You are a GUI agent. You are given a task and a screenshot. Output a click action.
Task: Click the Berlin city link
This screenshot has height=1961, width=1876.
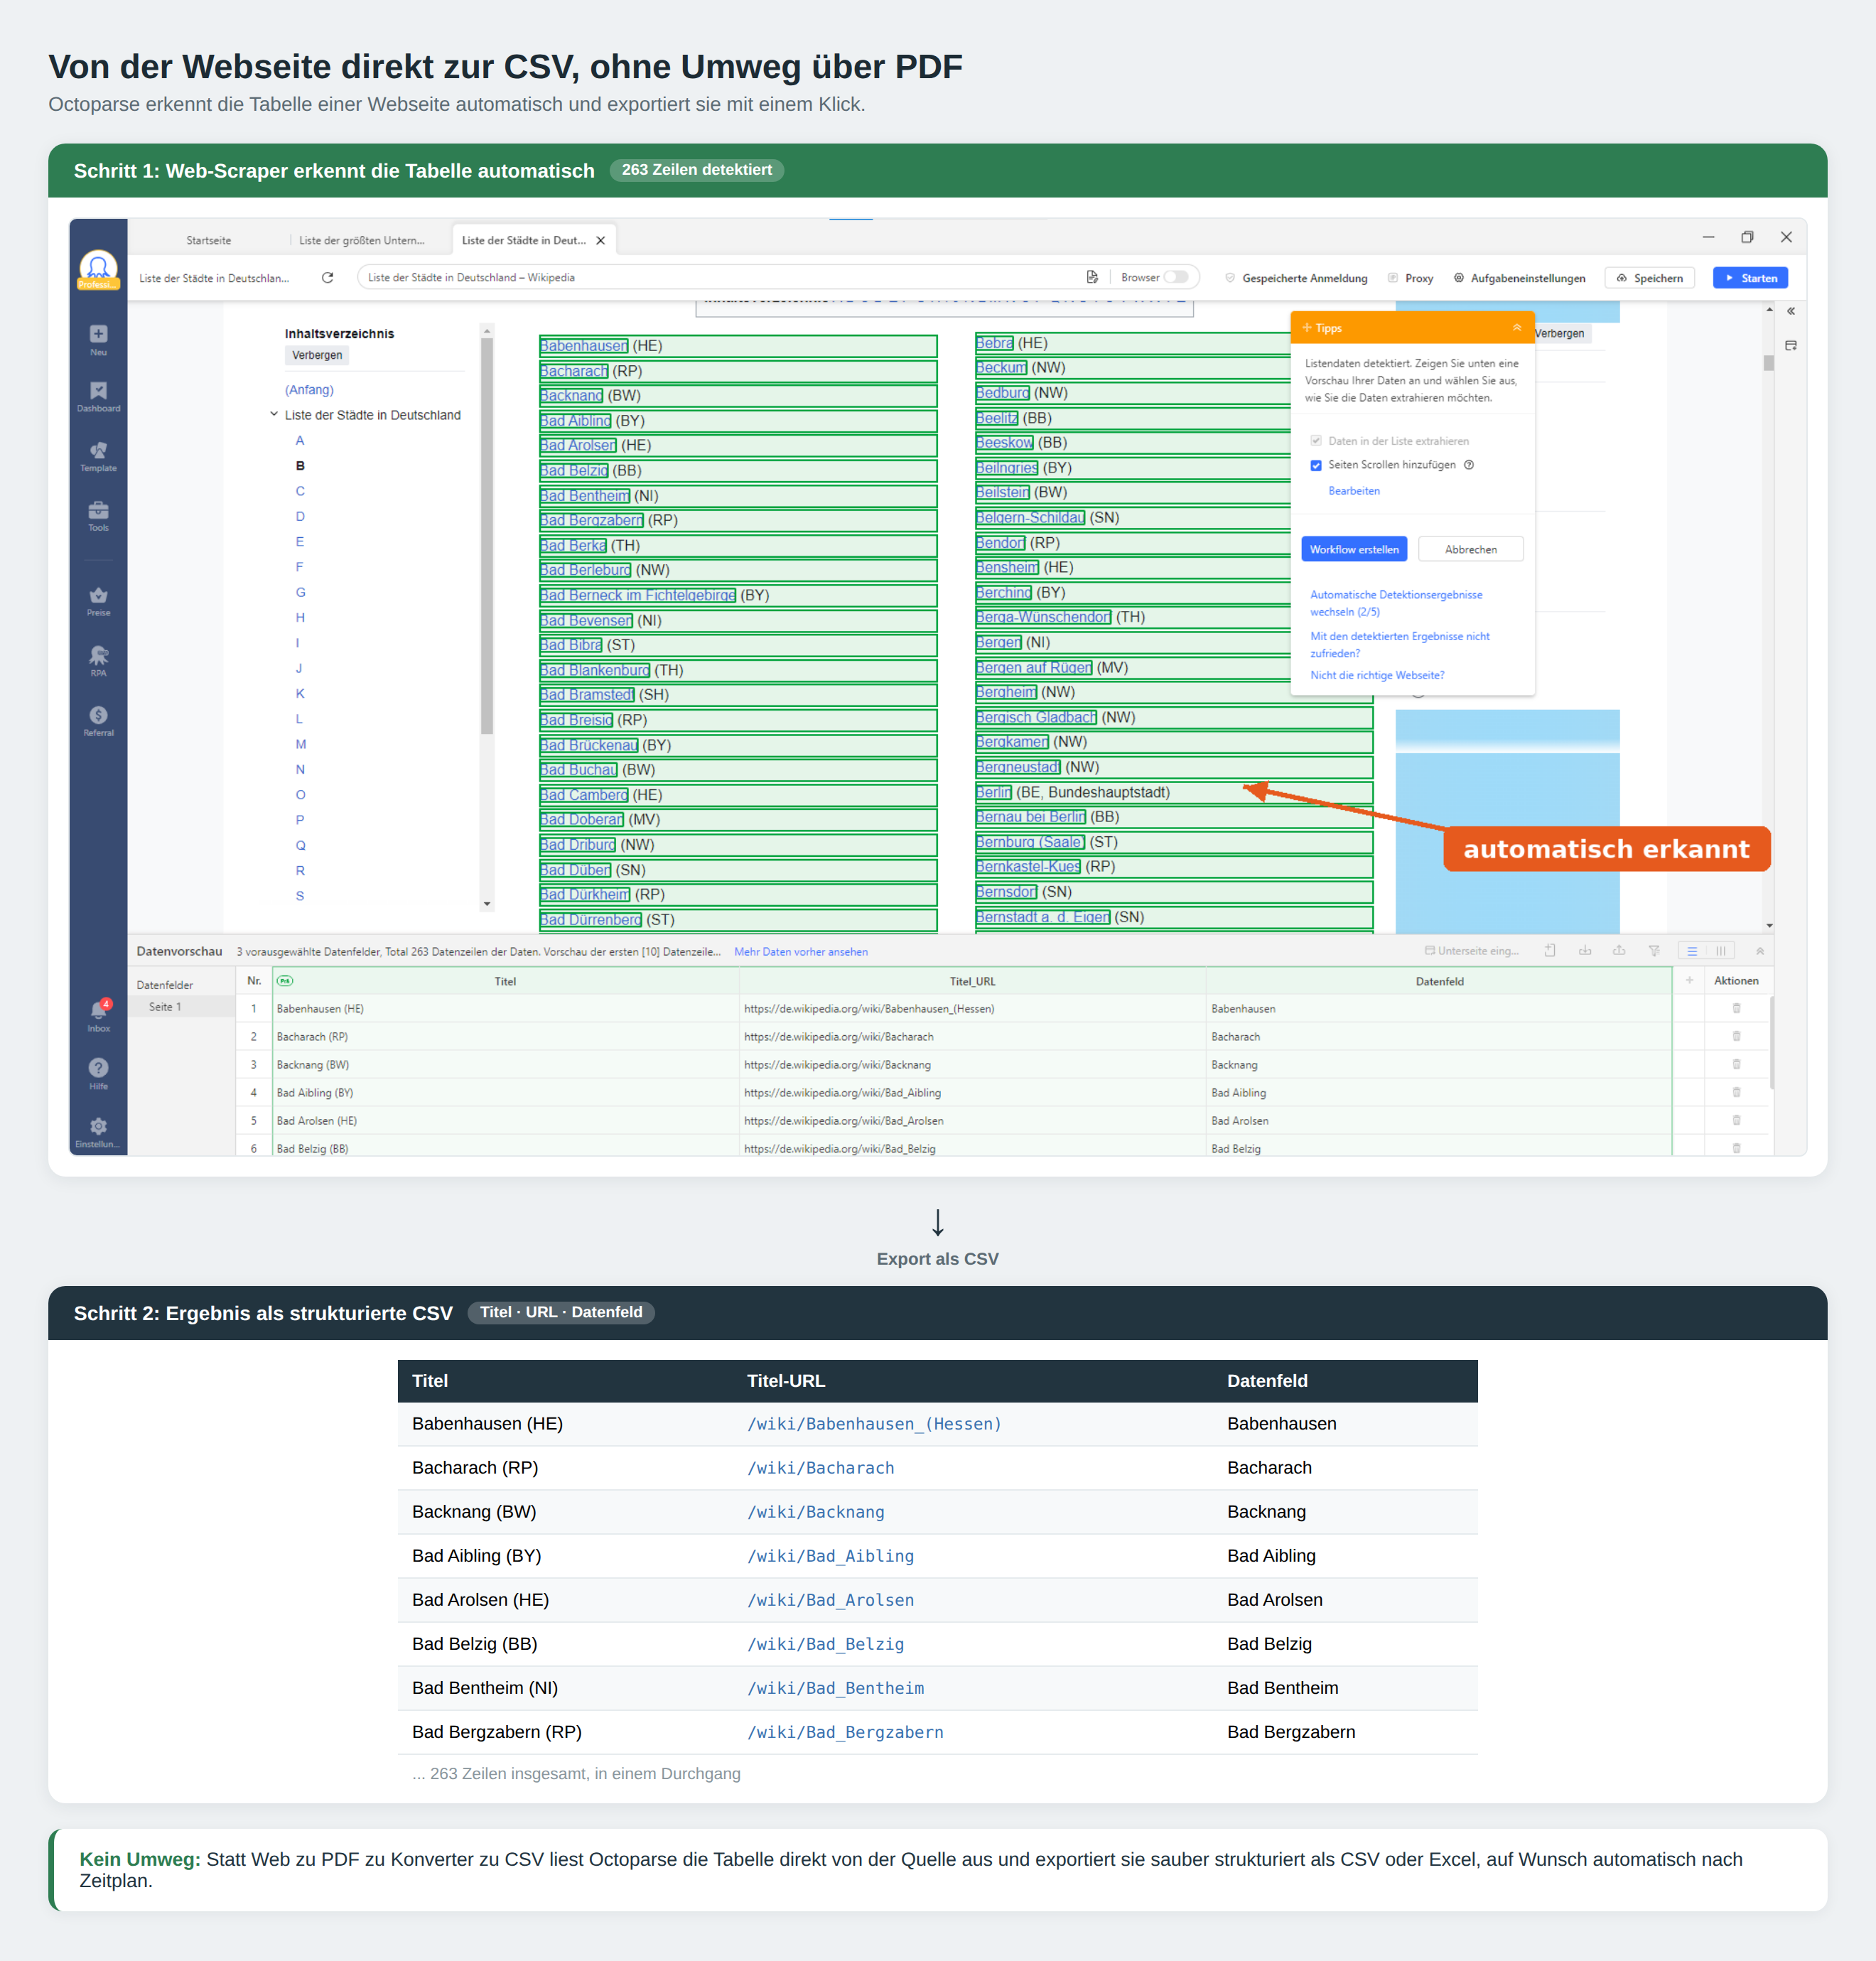click(x=994, y=792)
